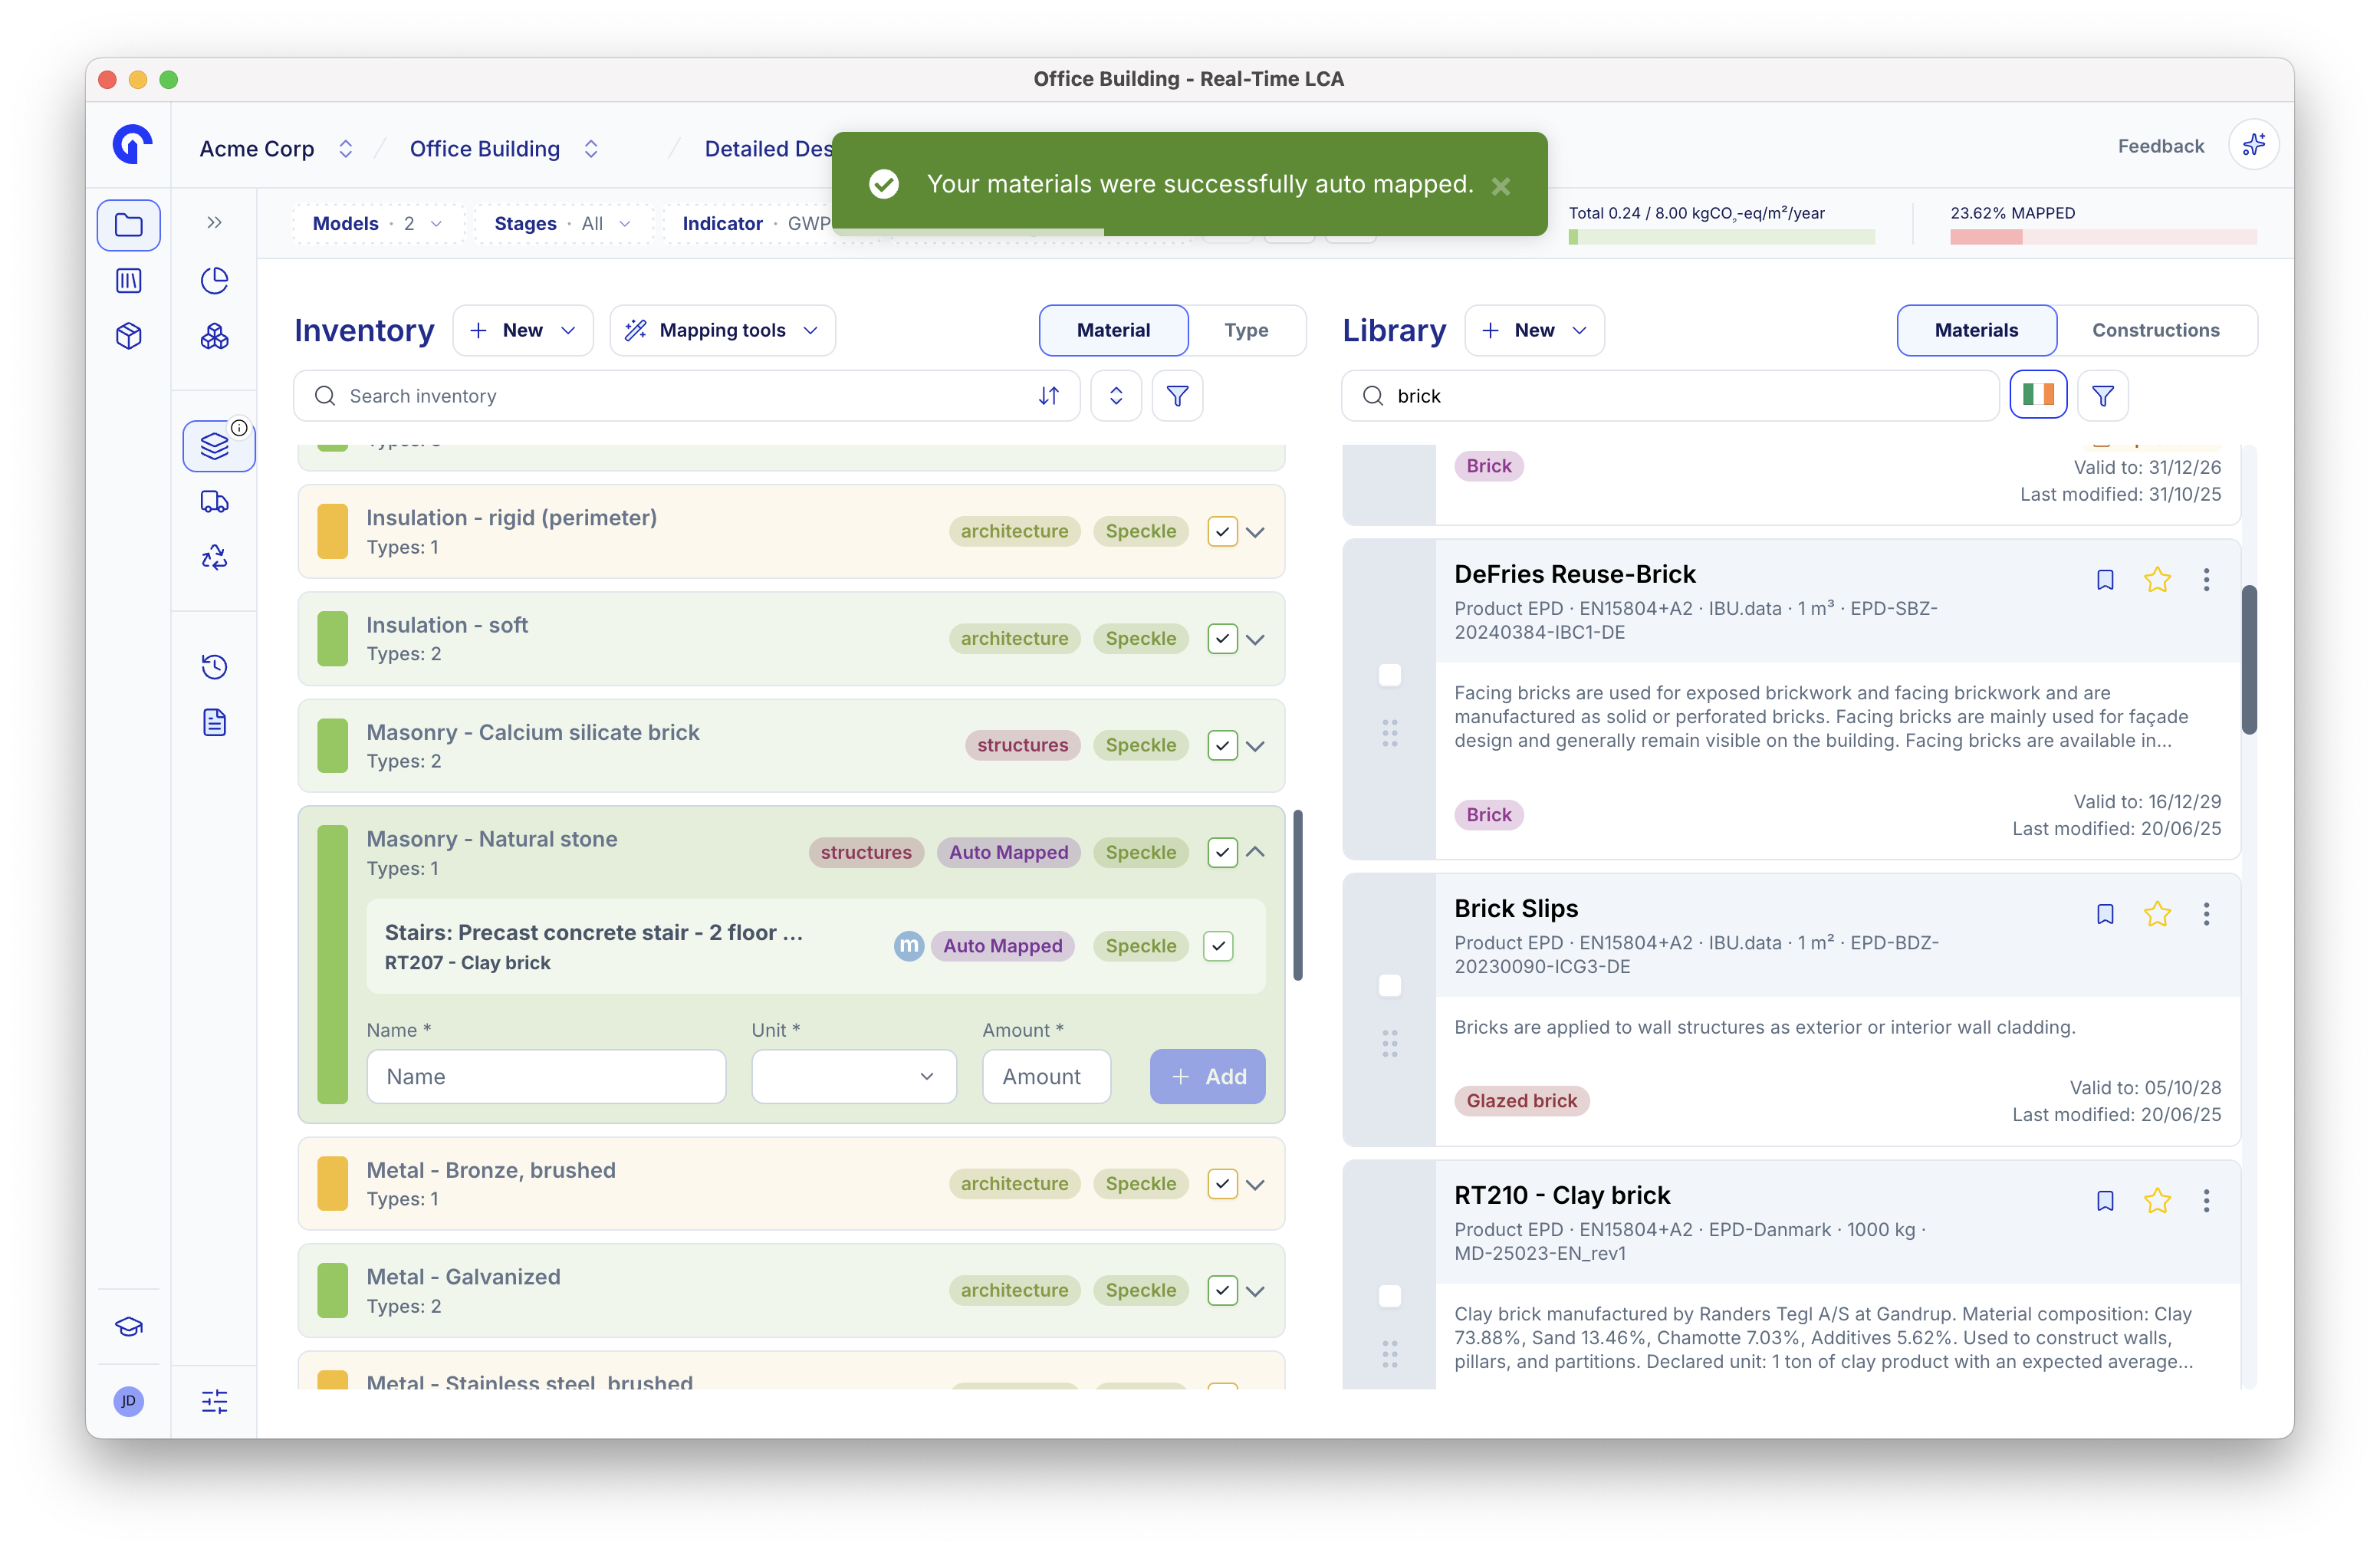Select the Brick Slips card checkbox

[1390, 985]
